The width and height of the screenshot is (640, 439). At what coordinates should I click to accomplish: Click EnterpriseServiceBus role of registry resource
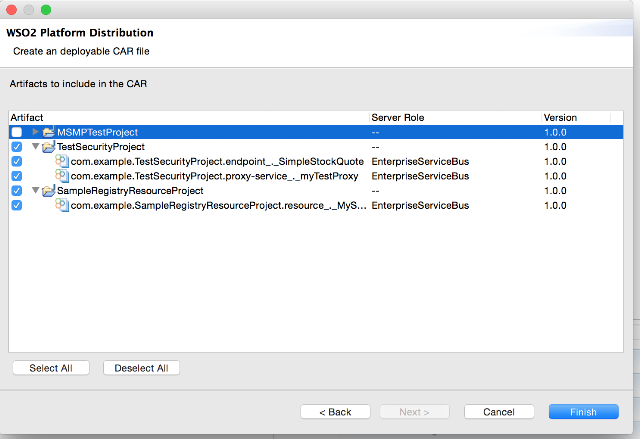click(420, 206)
